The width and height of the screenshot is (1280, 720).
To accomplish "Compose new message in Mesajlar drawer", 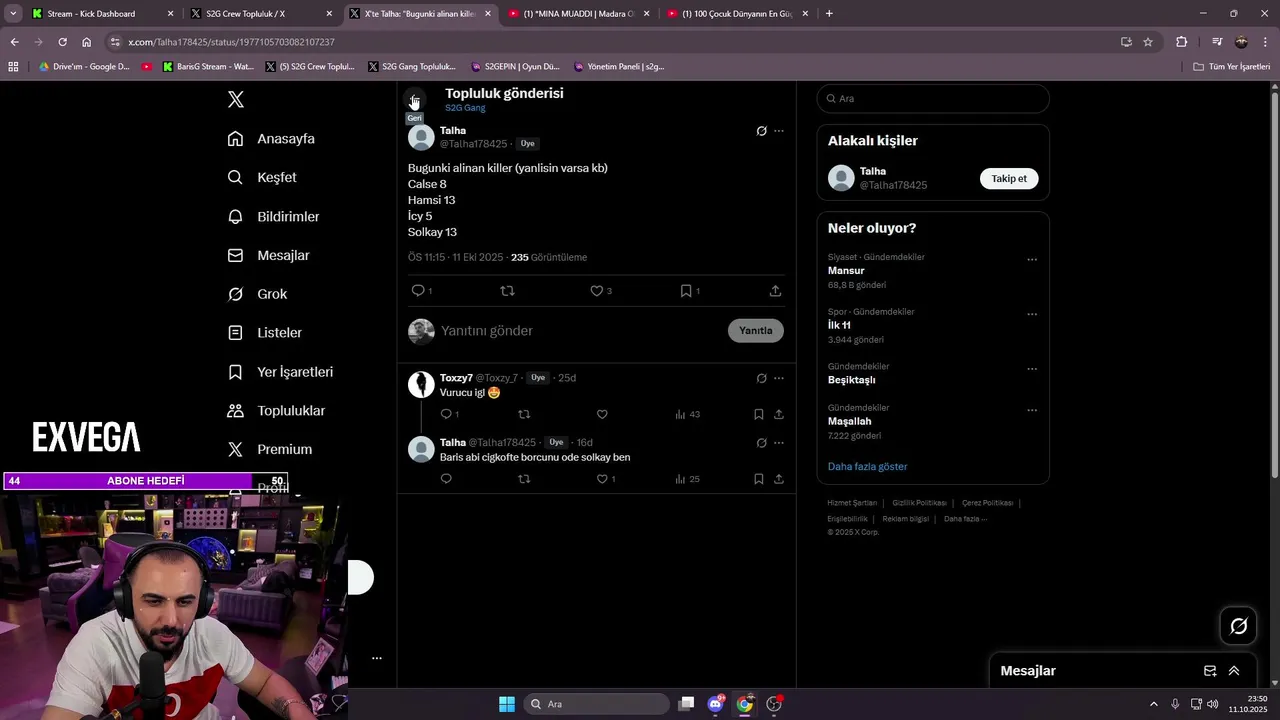I will point(1210,671).
